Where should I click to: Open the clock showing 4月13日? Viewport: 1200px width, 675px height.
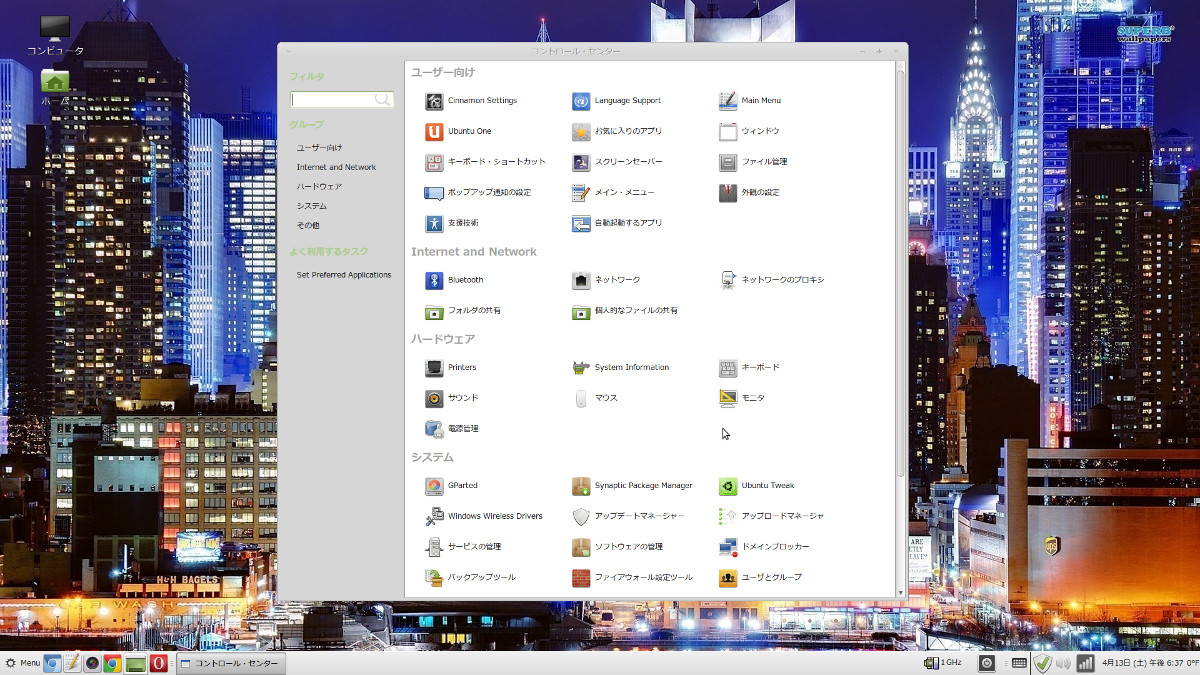tap(1149, 663)
